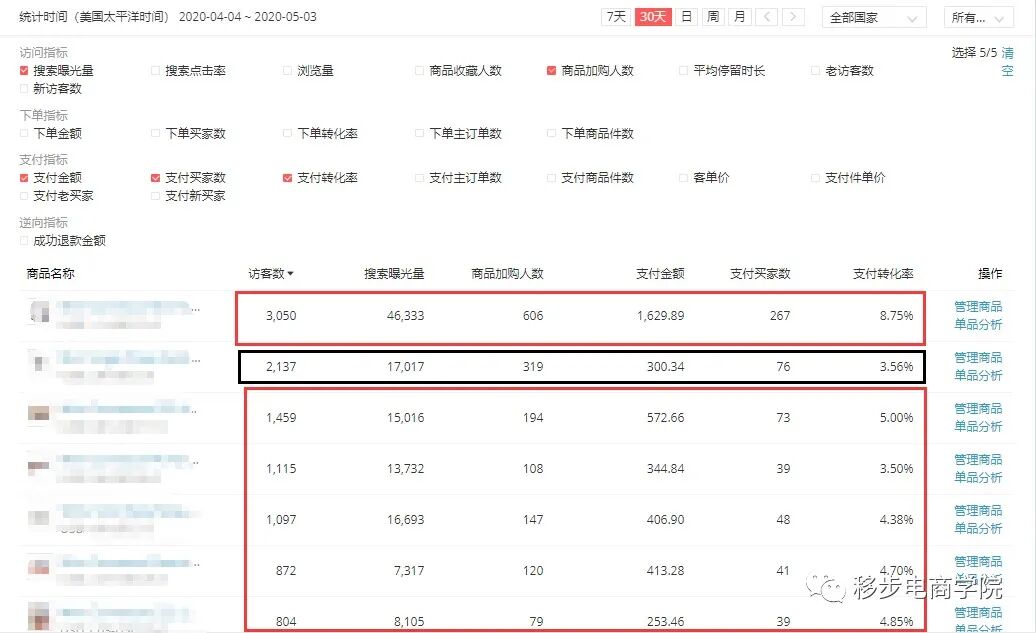Screen dimensions: 1036x633
Task: Uncheck the 搜索曝光量 metric checkbox
Action: [22, 70]
